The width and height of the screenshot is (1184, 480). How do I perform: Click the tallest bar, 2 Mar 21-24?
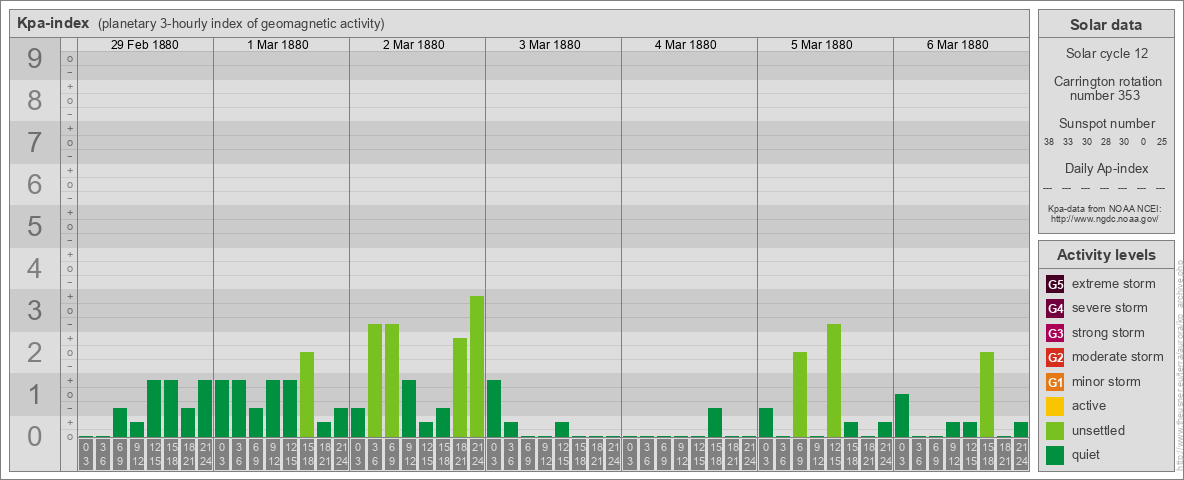coord(476,367)
